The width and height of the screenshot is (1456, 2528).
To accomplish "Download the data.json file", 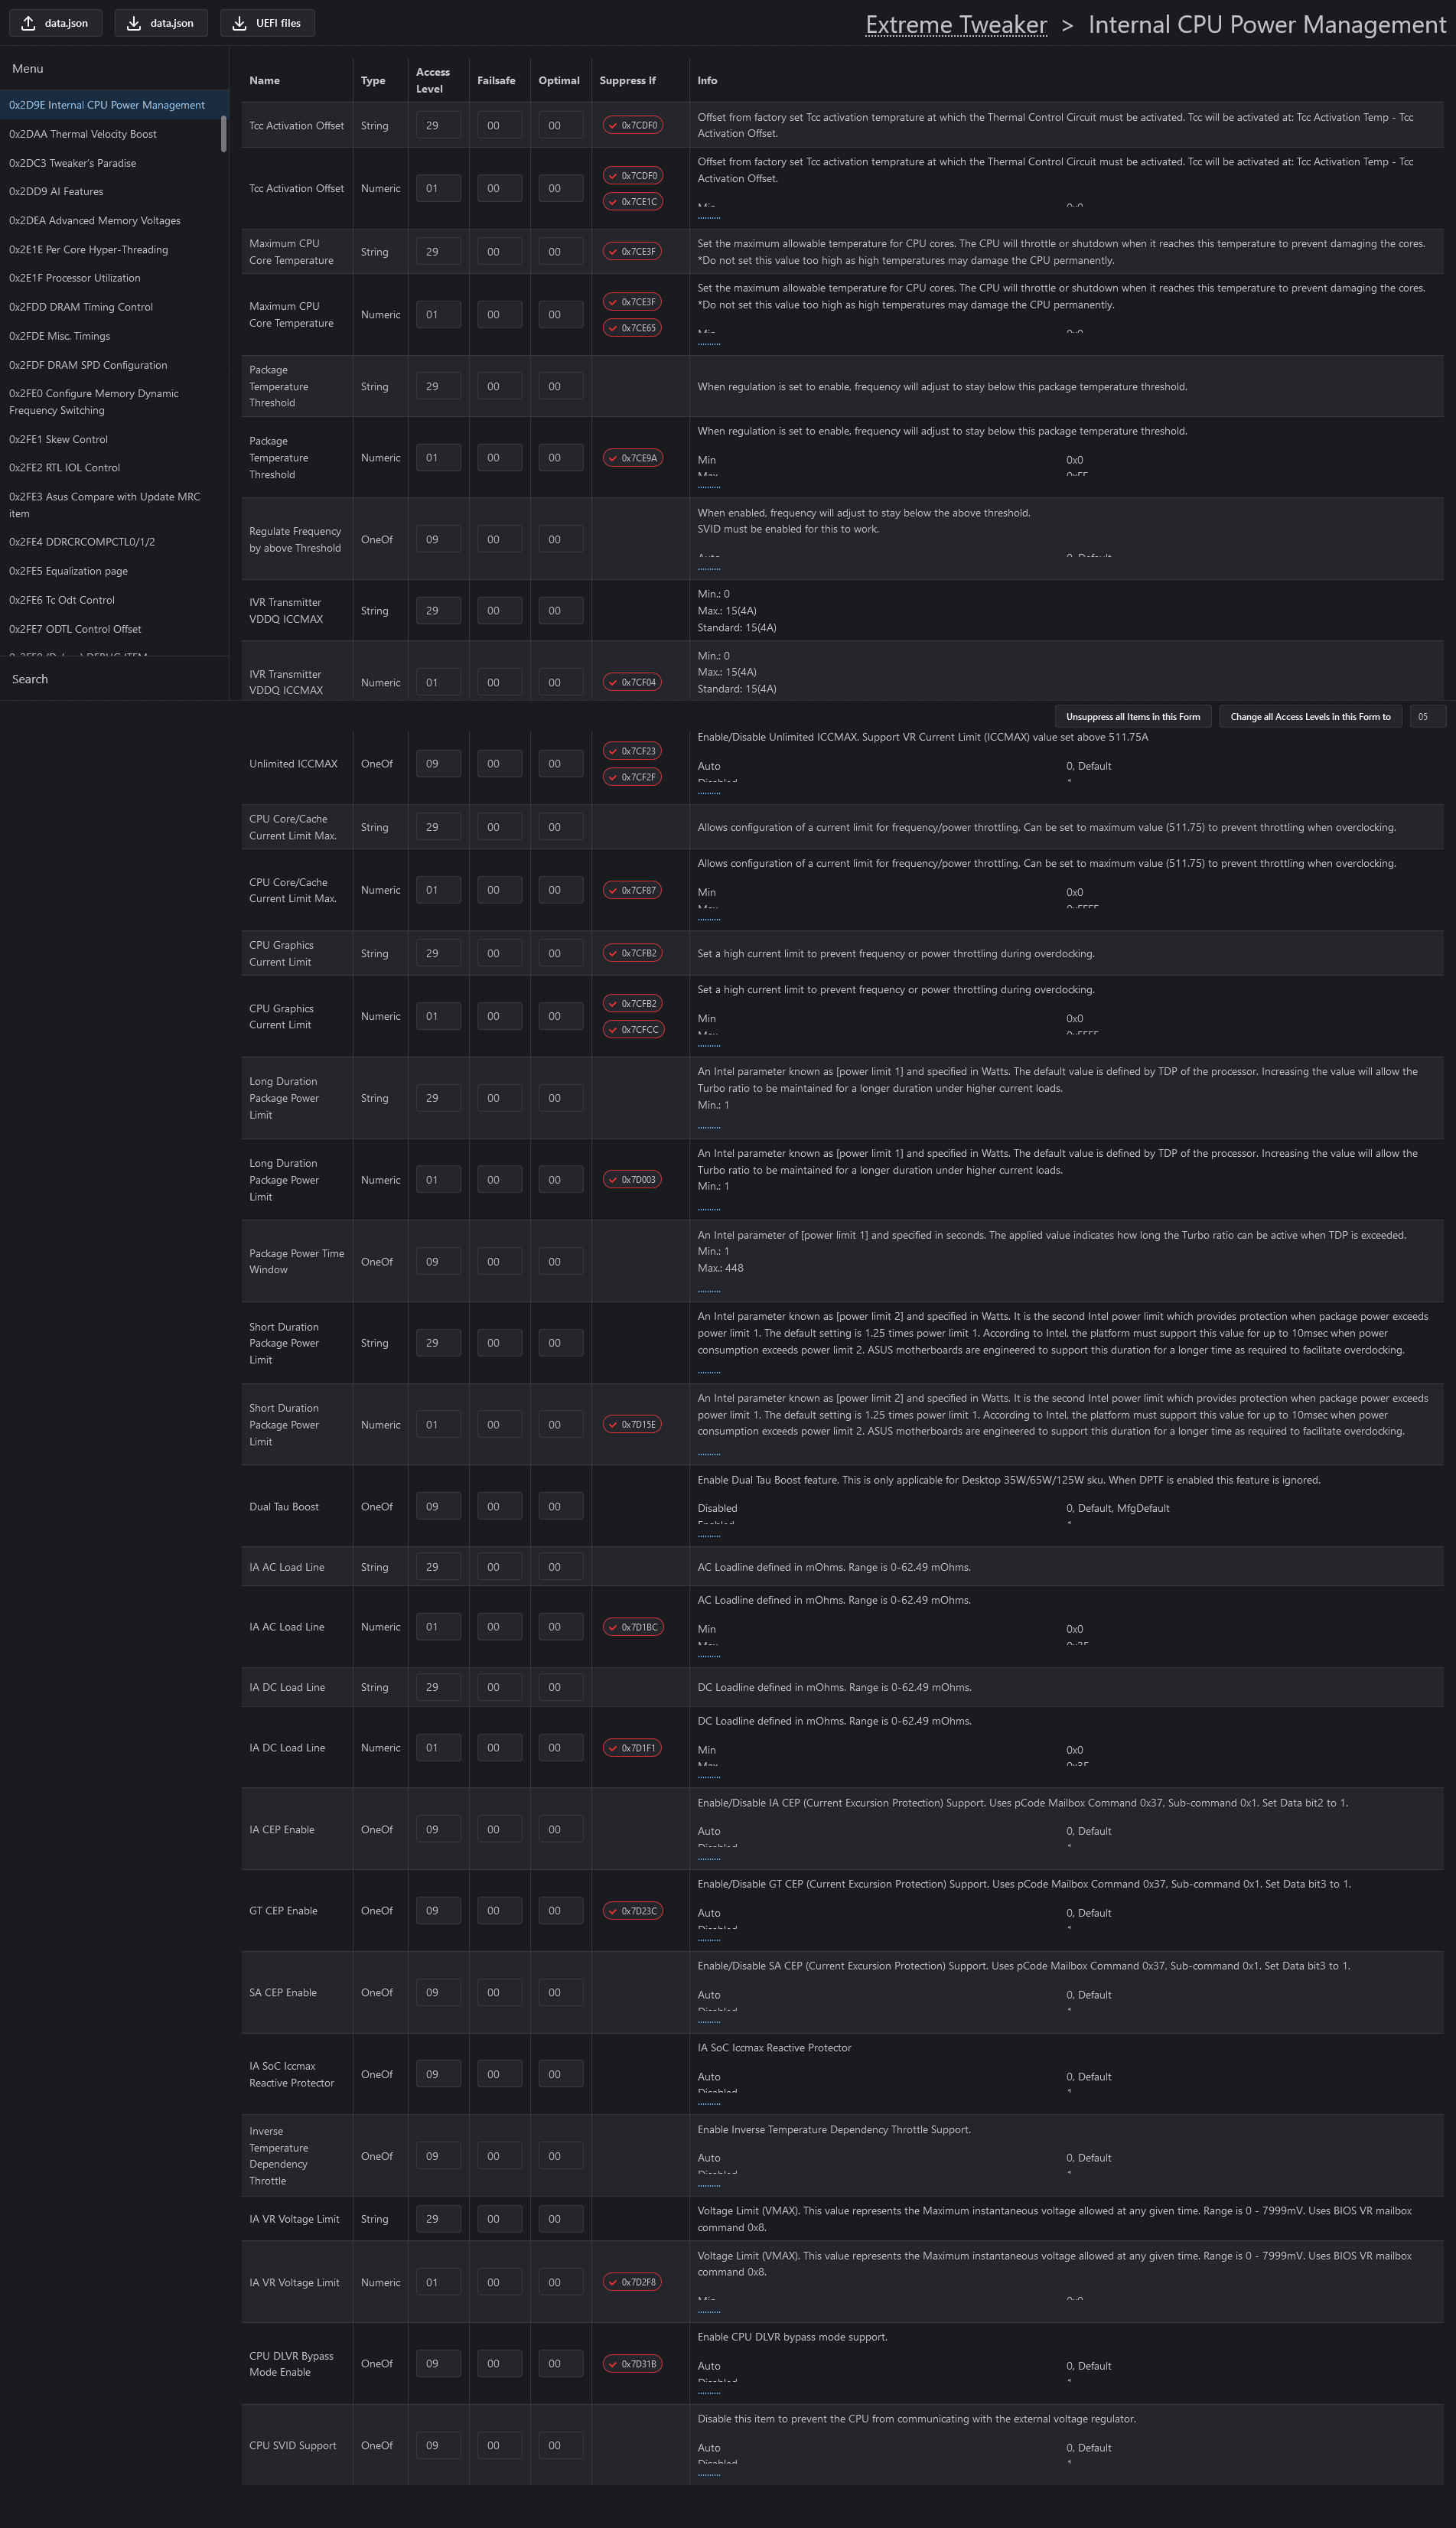I will [161, 23].
